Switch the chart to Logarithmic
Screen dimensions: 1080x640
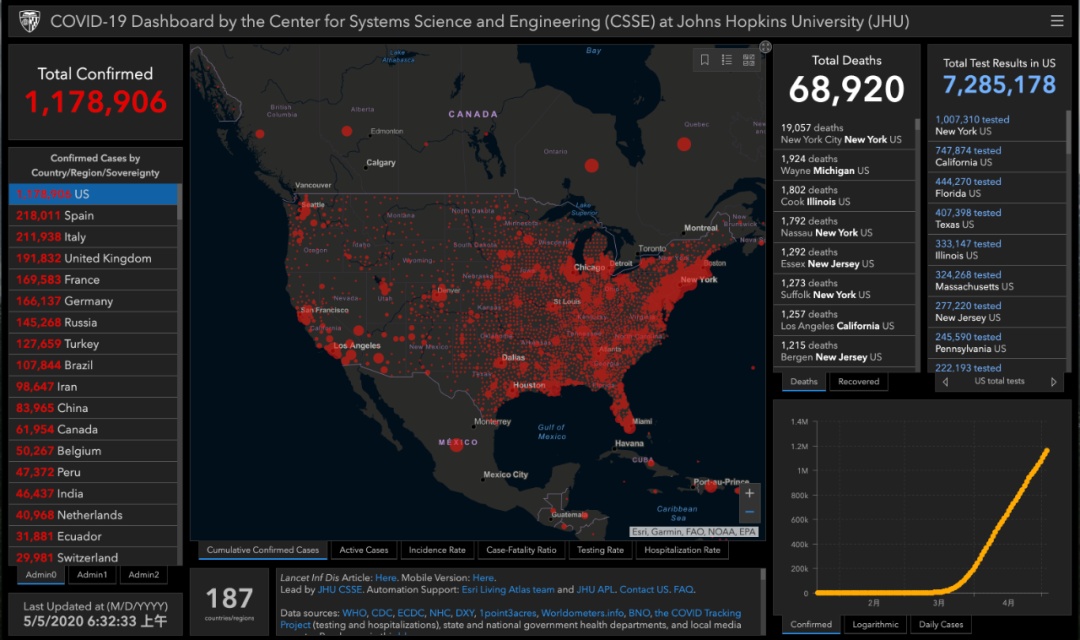tap(875, 625)
